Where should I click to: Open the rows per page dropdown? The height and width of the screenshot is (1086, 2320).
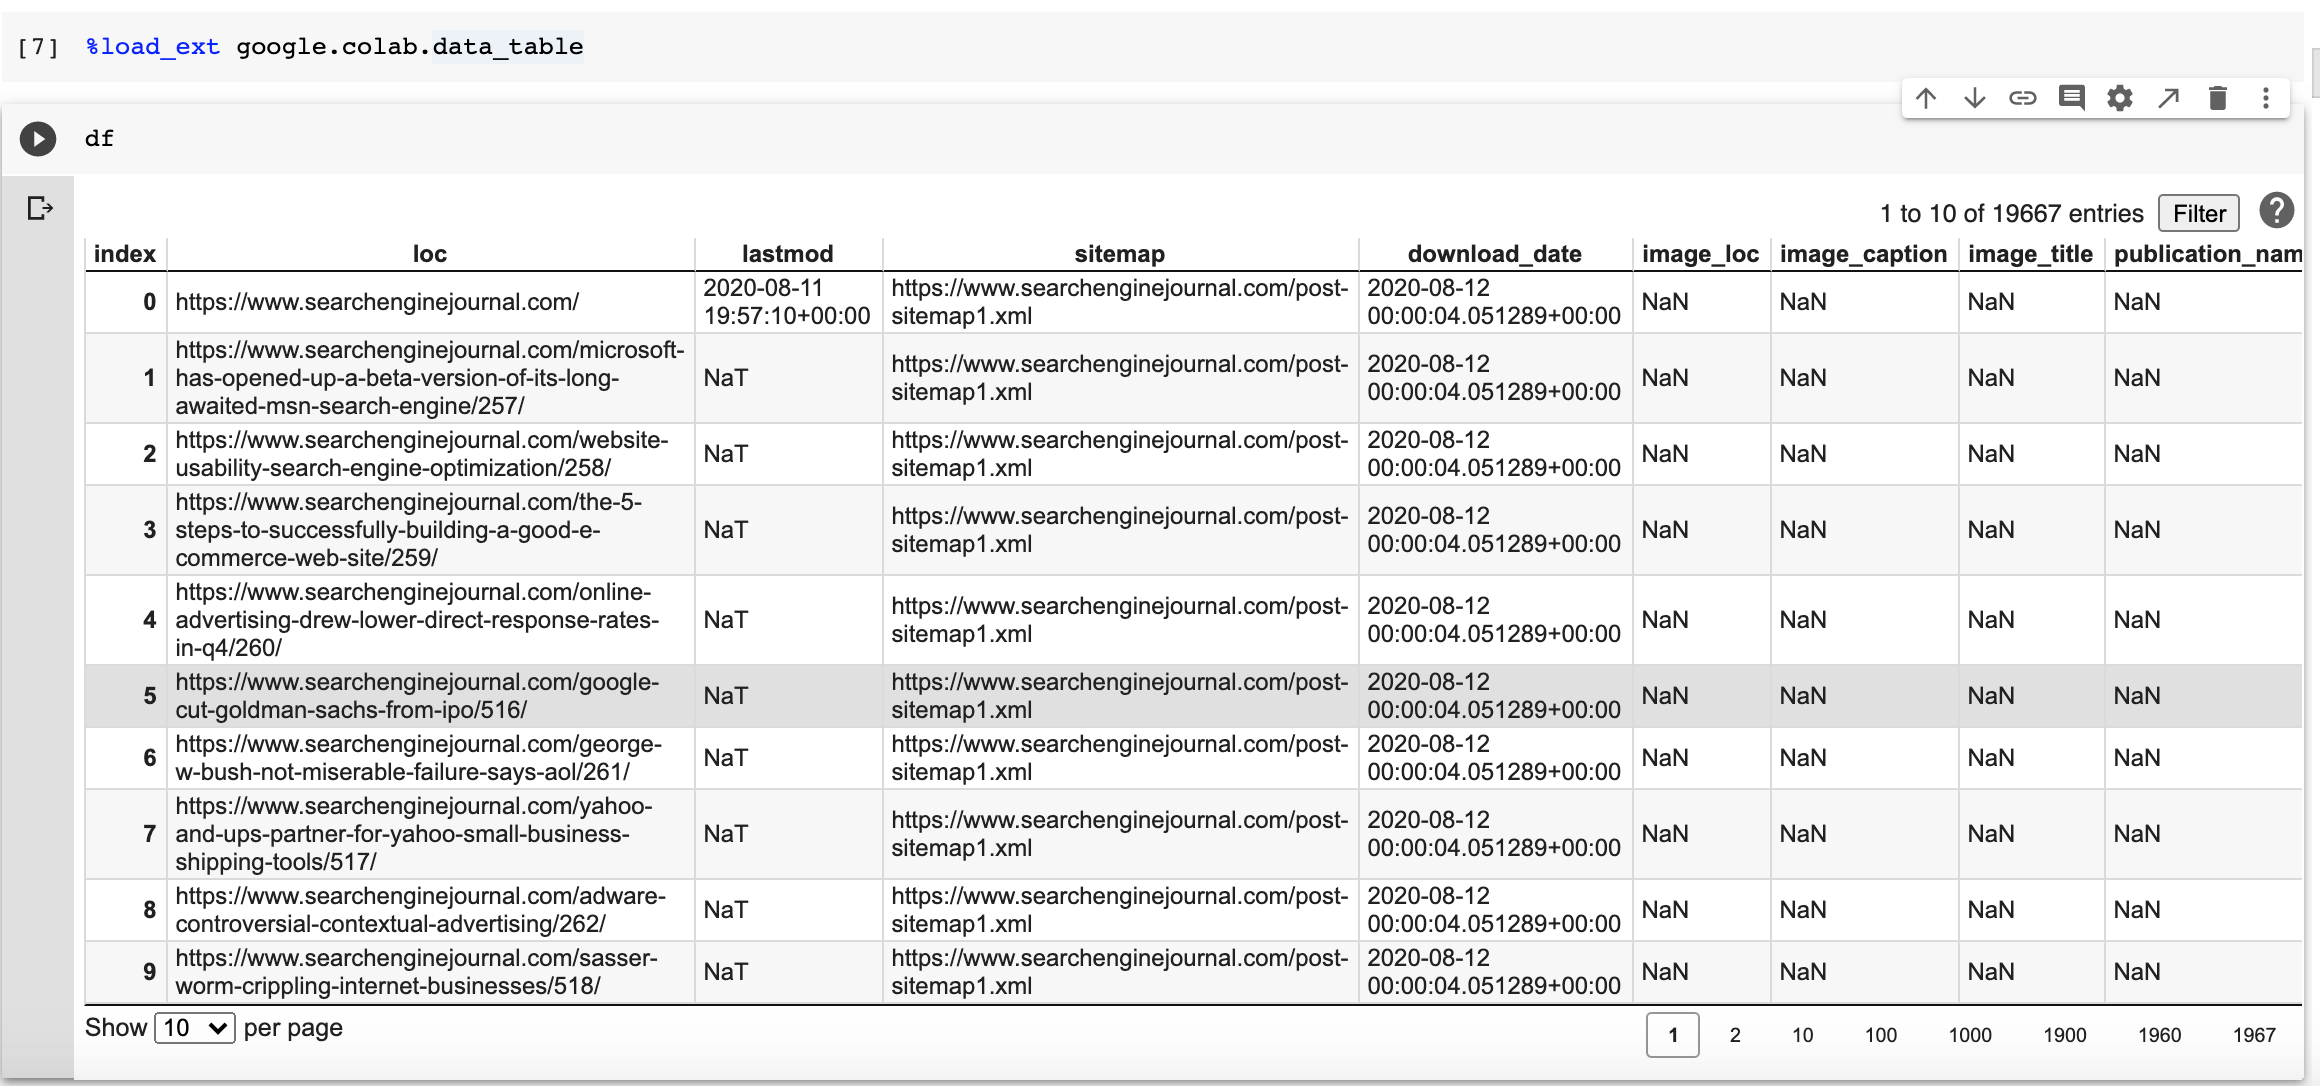[x=195, y=1028]
